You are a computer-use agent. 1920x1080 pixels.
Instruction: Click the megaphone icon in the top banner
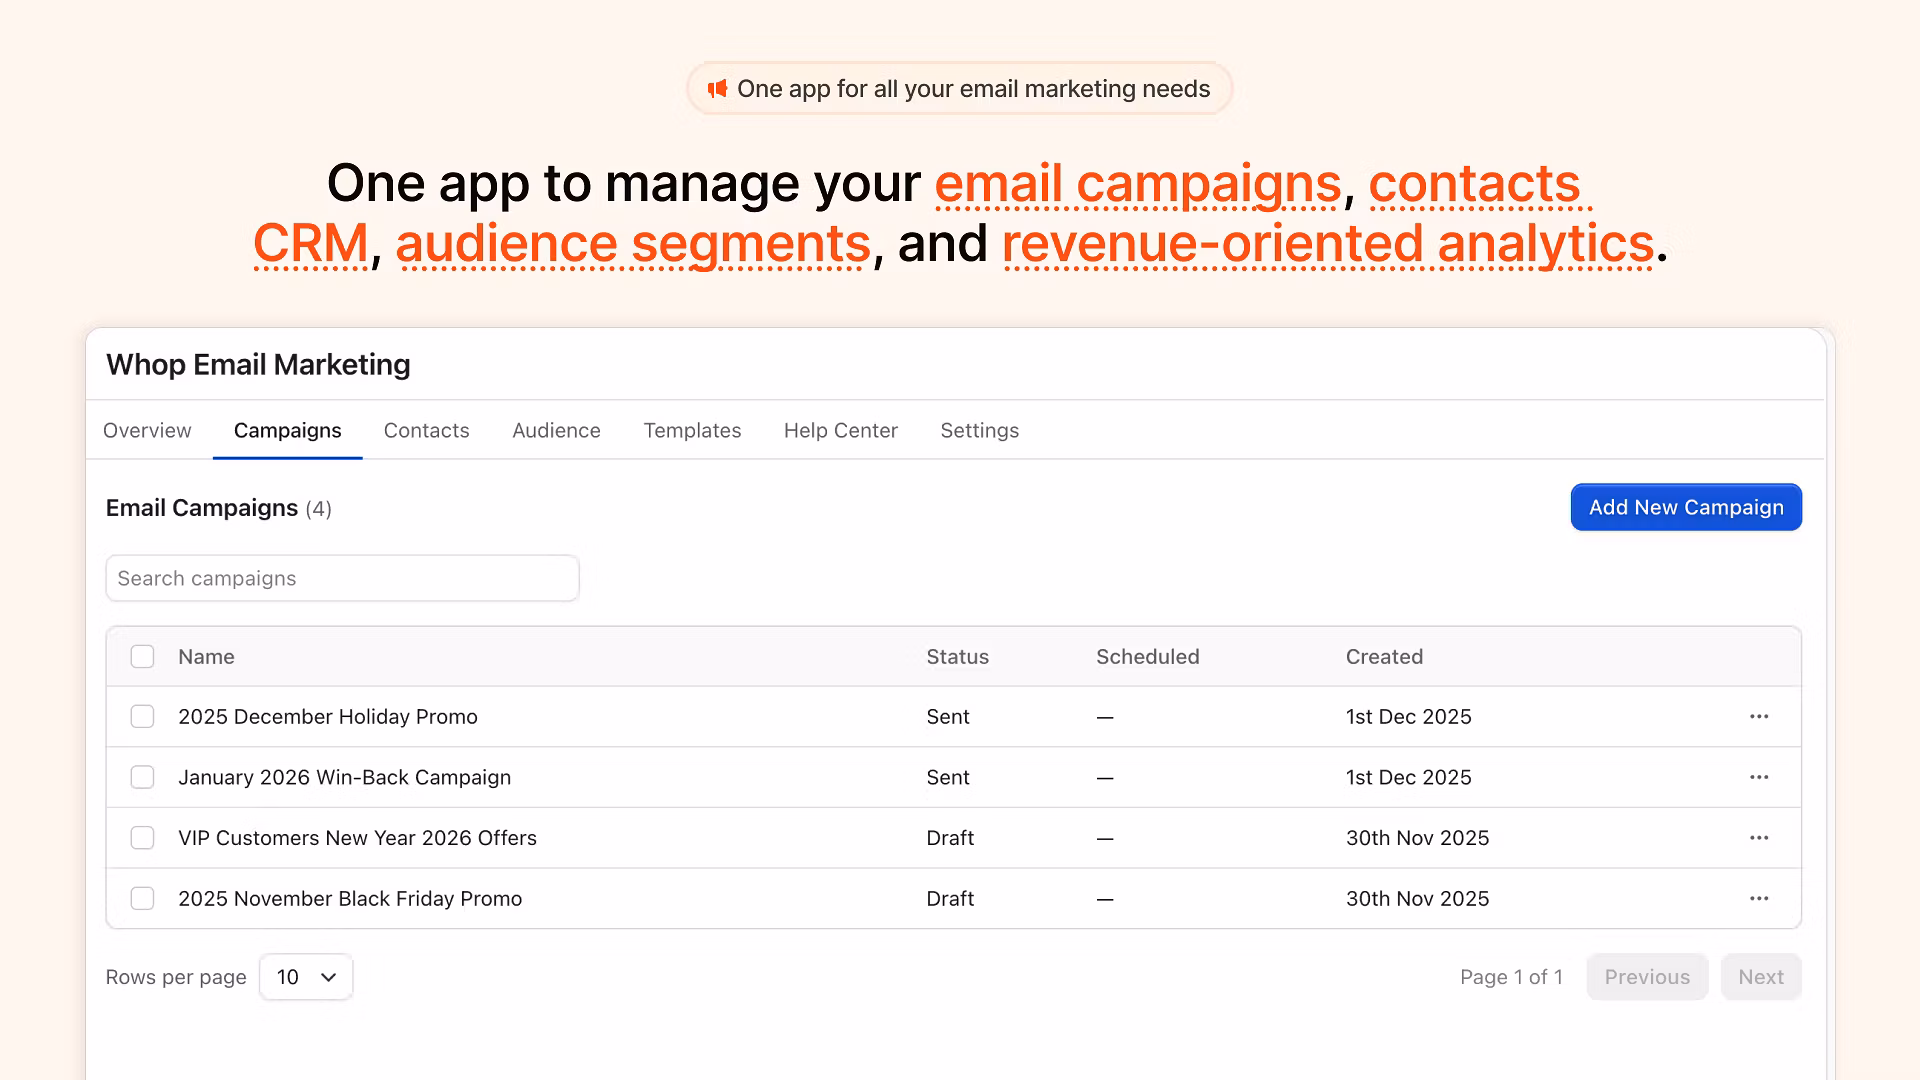[717, 89]
